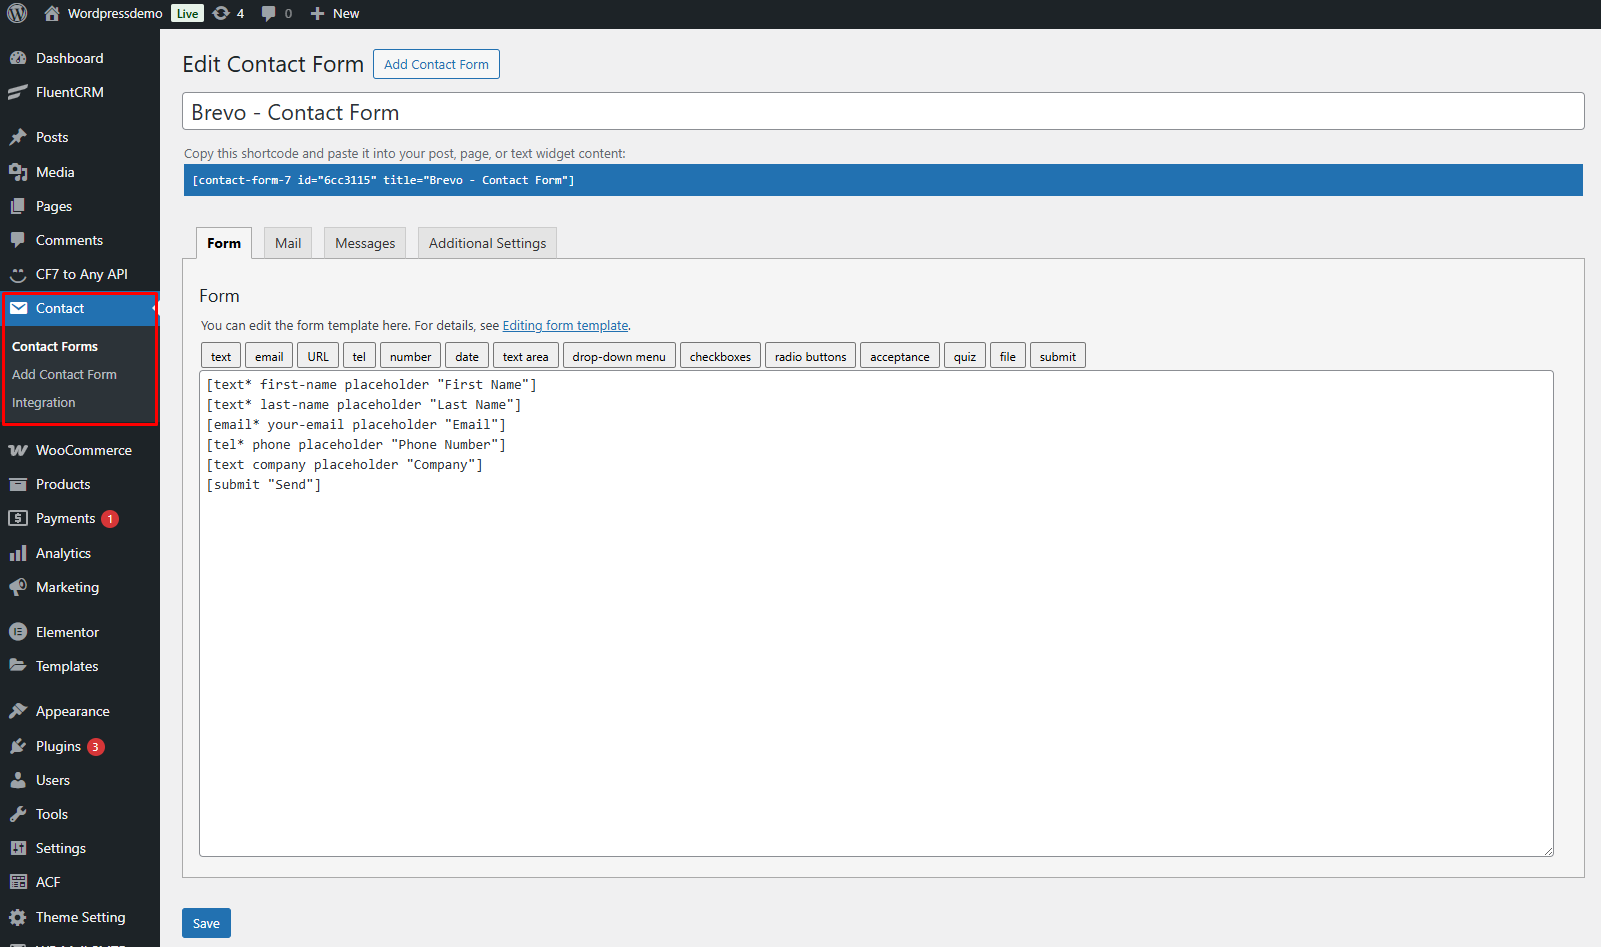Open the Elementor sidebar menu
Viewport: 1601px width, 947px height.
[x=67, y=632]
